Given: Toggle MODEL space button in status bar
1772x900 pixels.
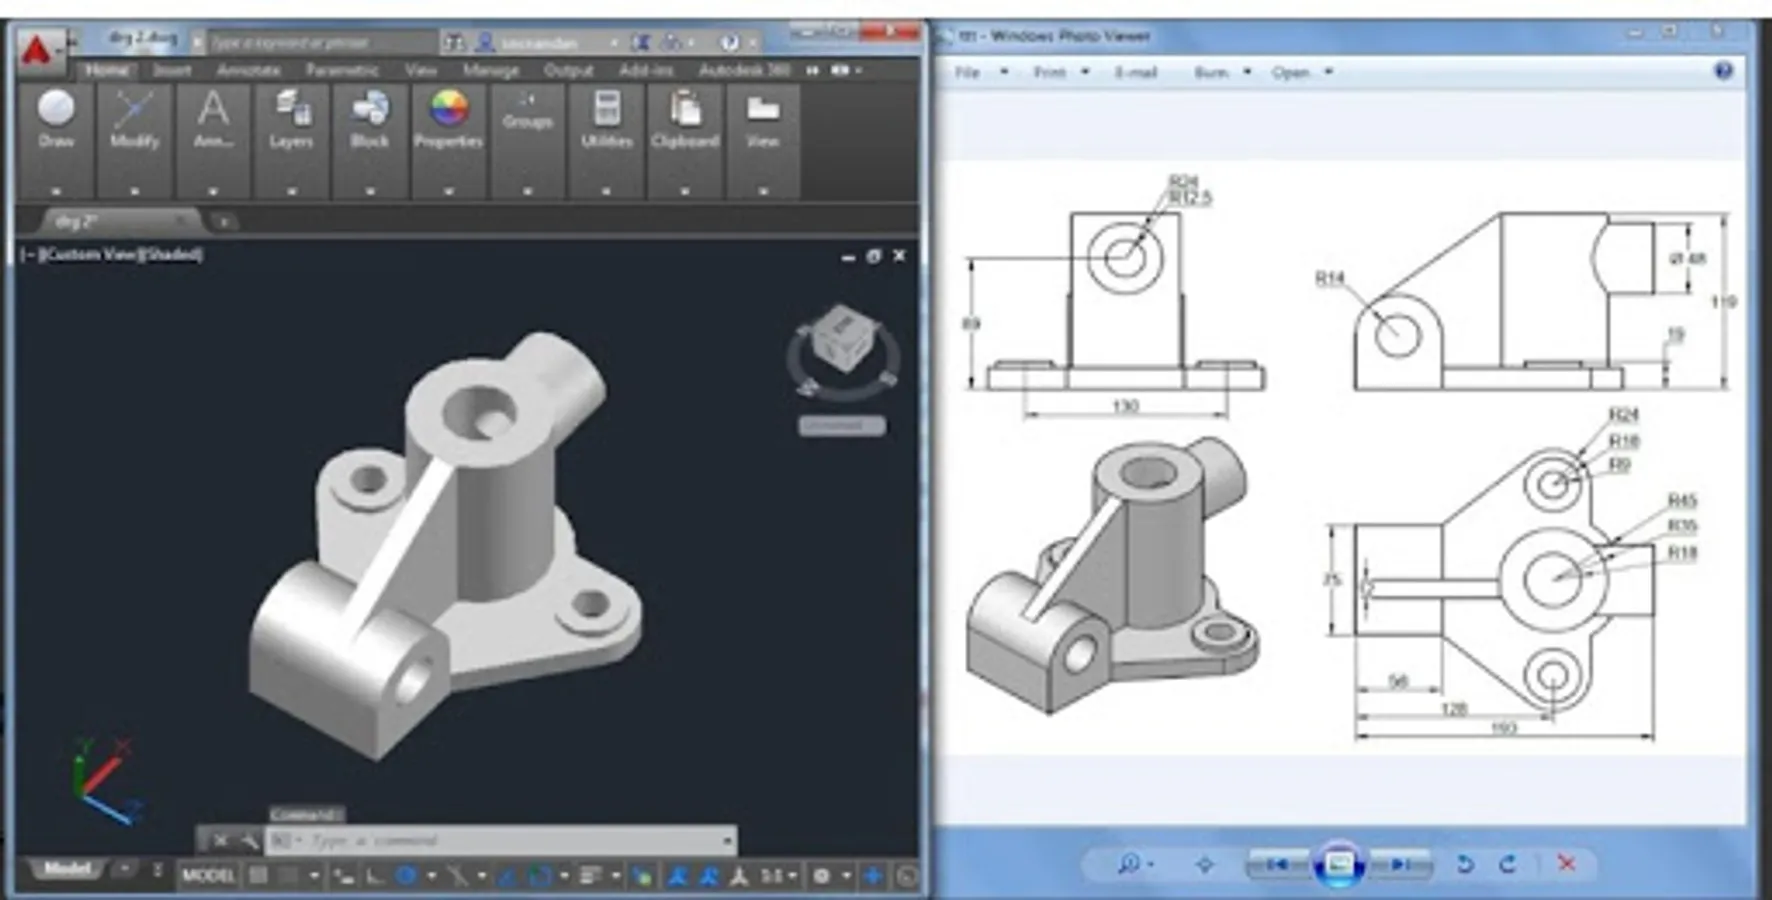Looking at the screenshot, I should [x=208, y=876].
